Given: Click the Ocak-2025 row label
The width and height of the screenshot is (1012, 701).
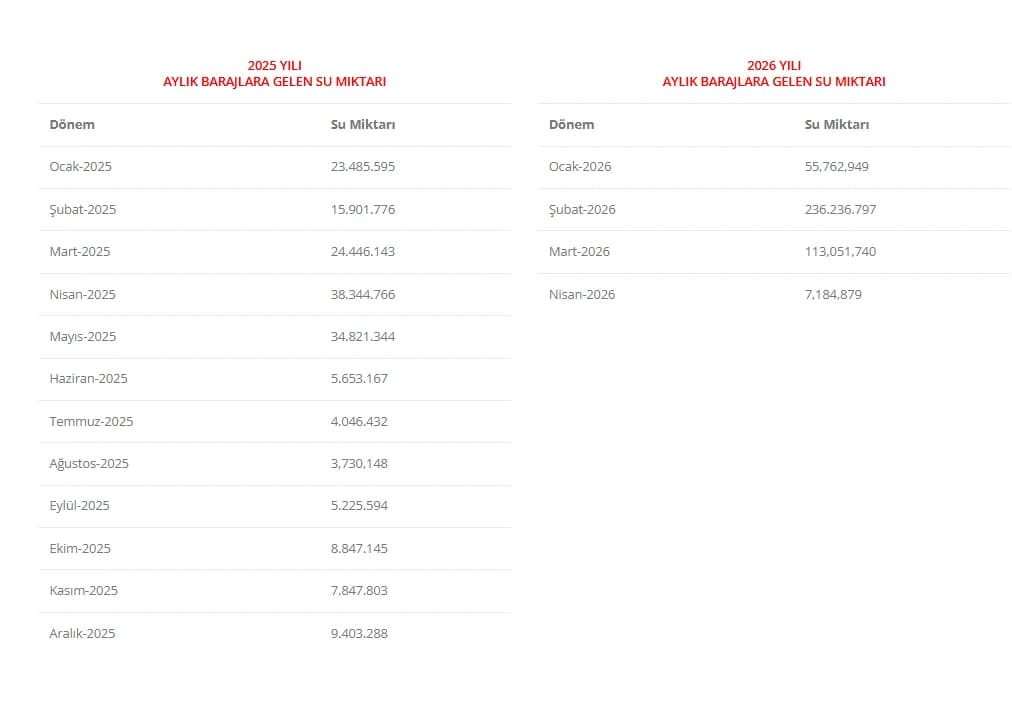Looking at the screenshot, I should [81, 167].
